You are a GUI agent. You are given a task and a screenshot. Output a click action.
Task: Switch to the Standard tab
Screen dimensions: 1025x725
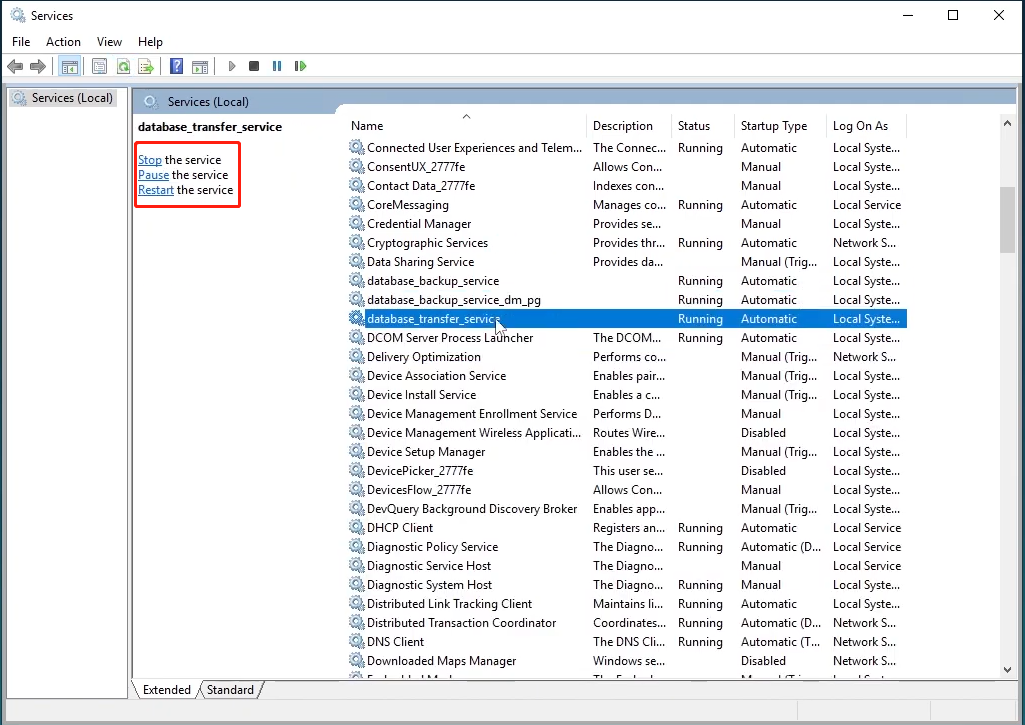pos(230,690)
